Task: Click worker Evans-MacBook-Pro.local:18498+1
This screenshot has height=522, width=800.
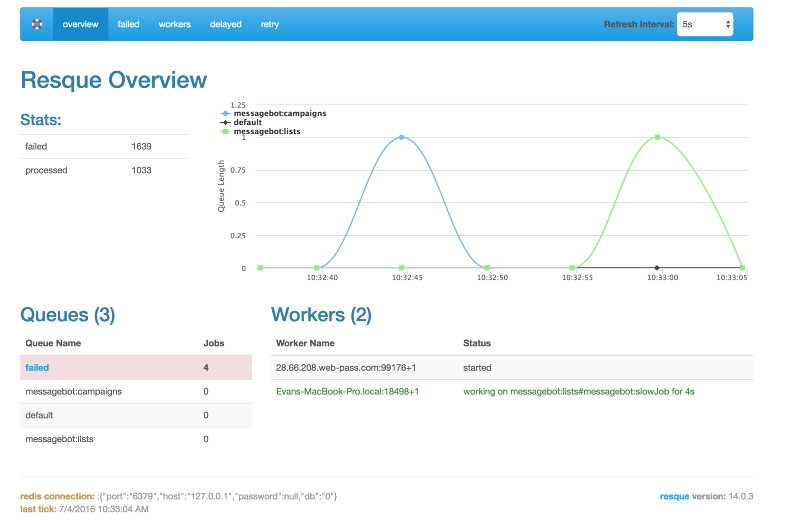Action: coord(347,391)
